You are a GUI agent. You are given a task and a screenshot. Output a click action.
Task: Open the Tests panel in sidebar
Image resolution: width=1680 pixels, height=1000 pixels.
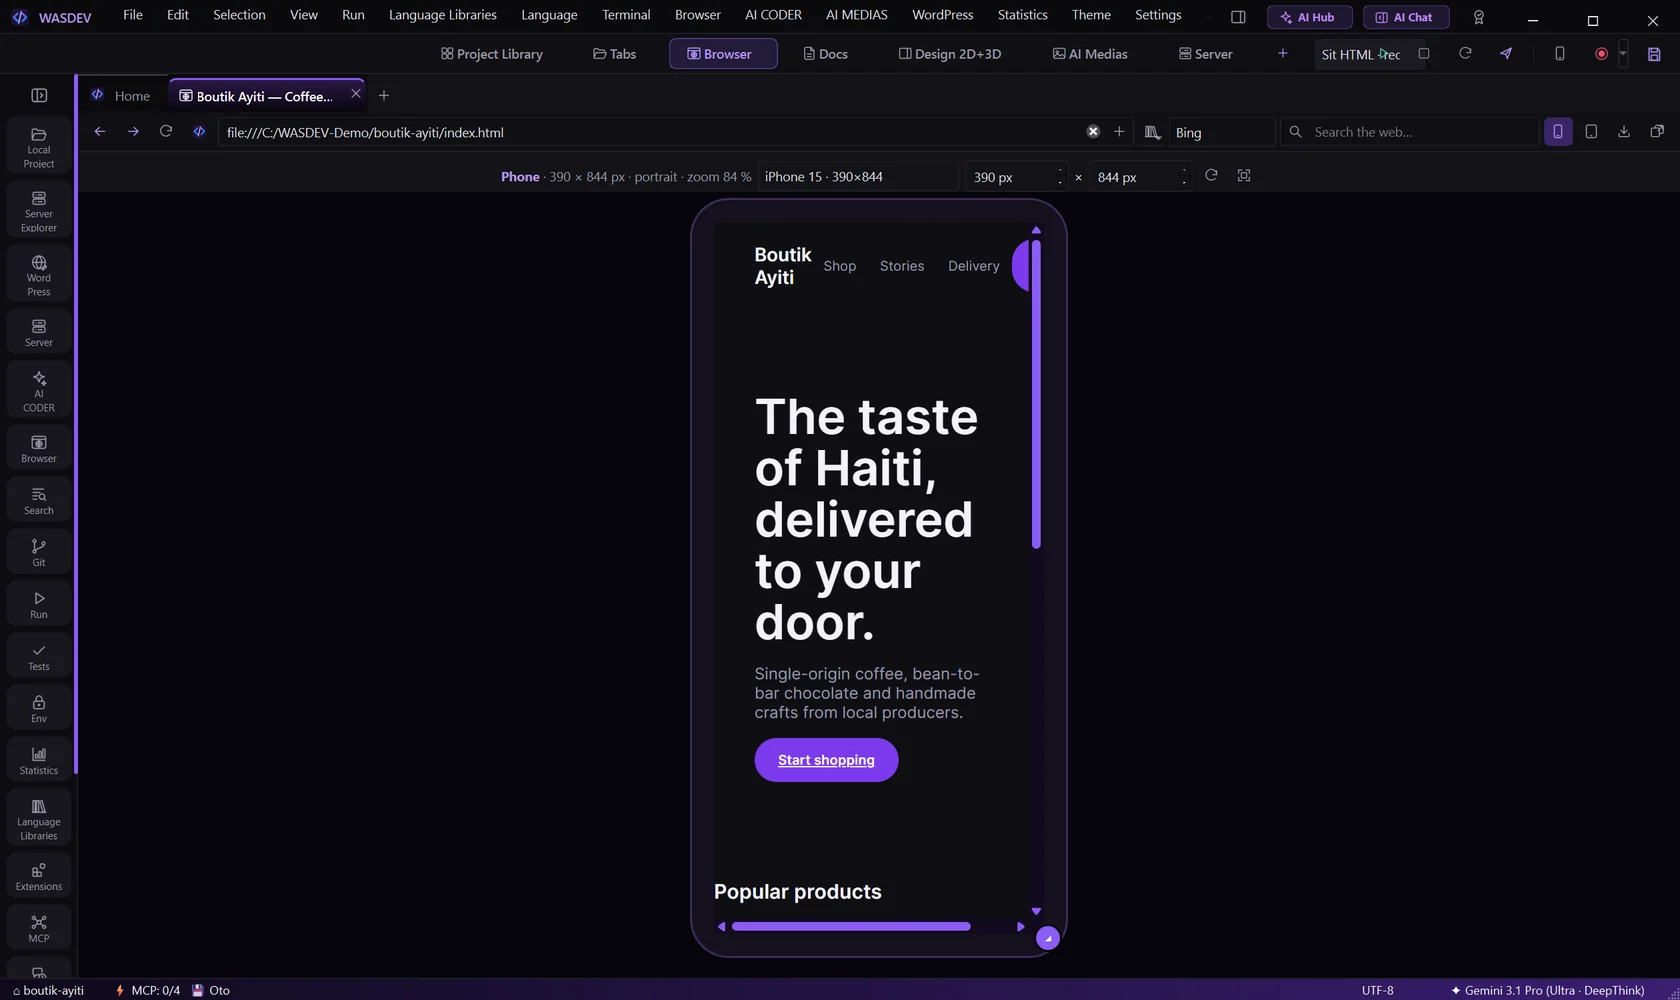coord(39,656)
